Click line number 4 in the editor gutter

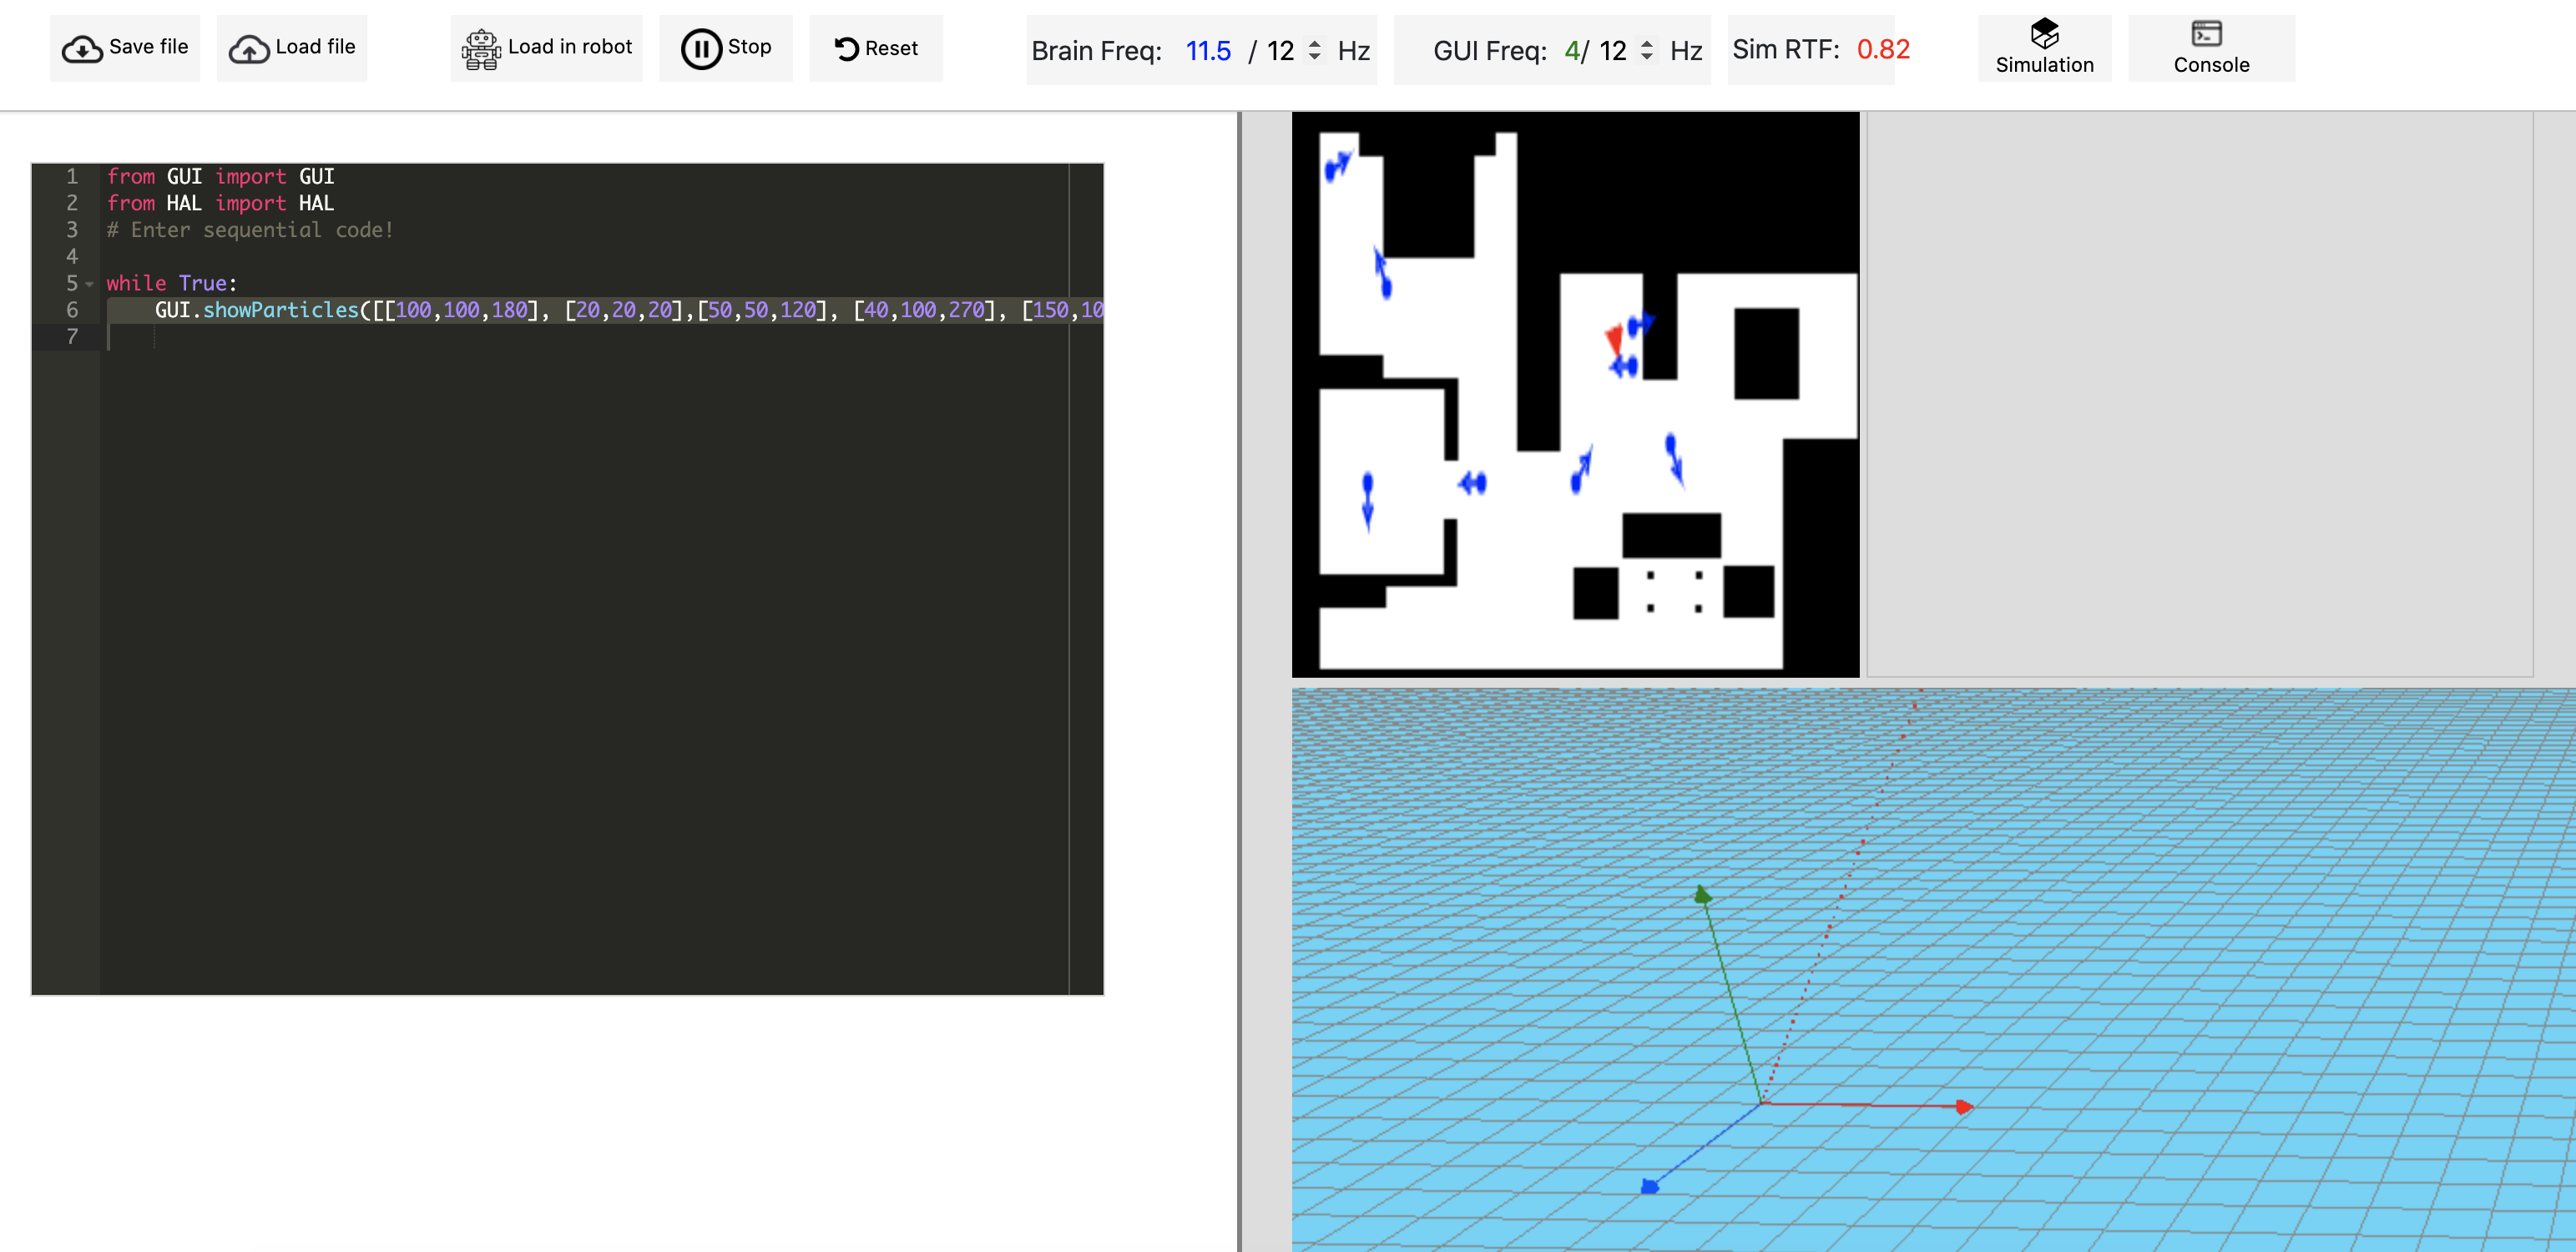pos(72,257)
